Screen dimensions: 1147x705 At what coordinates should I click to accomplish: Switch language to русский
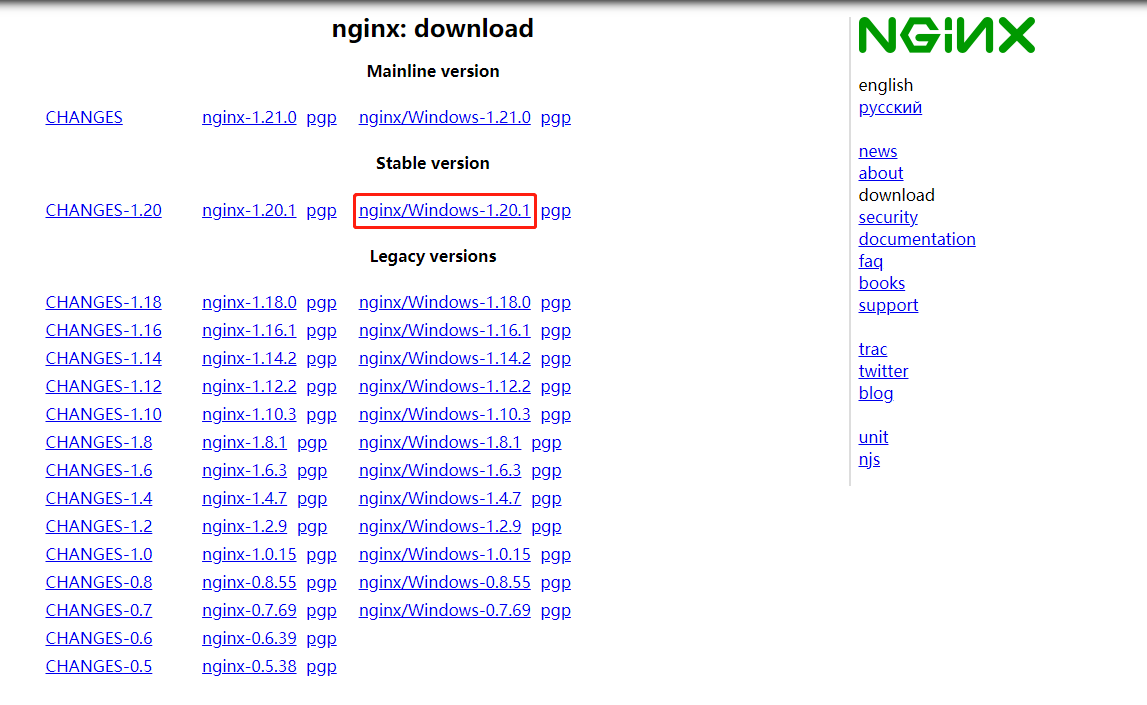[890, 108]
